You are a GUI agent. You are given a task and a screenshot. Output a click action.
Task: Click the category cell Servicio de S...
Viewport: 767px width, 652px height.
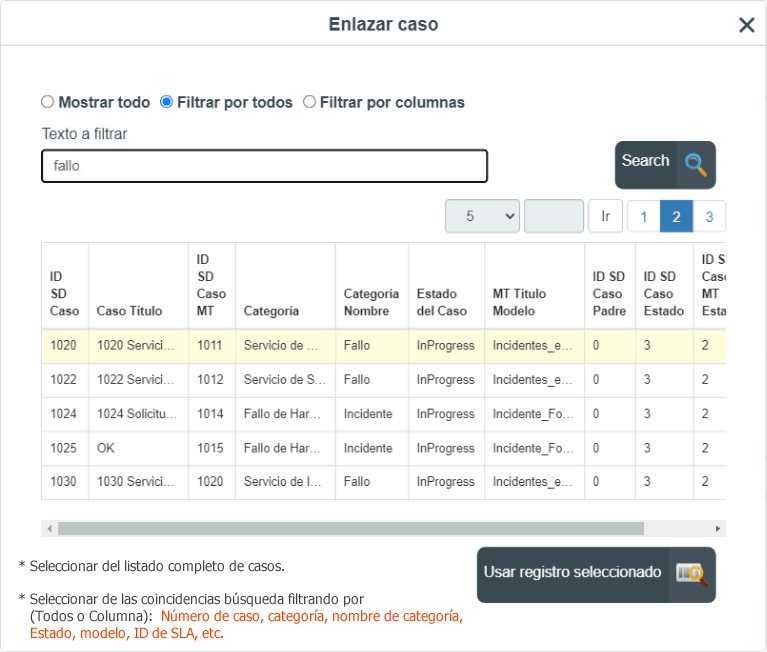[285, 380]
